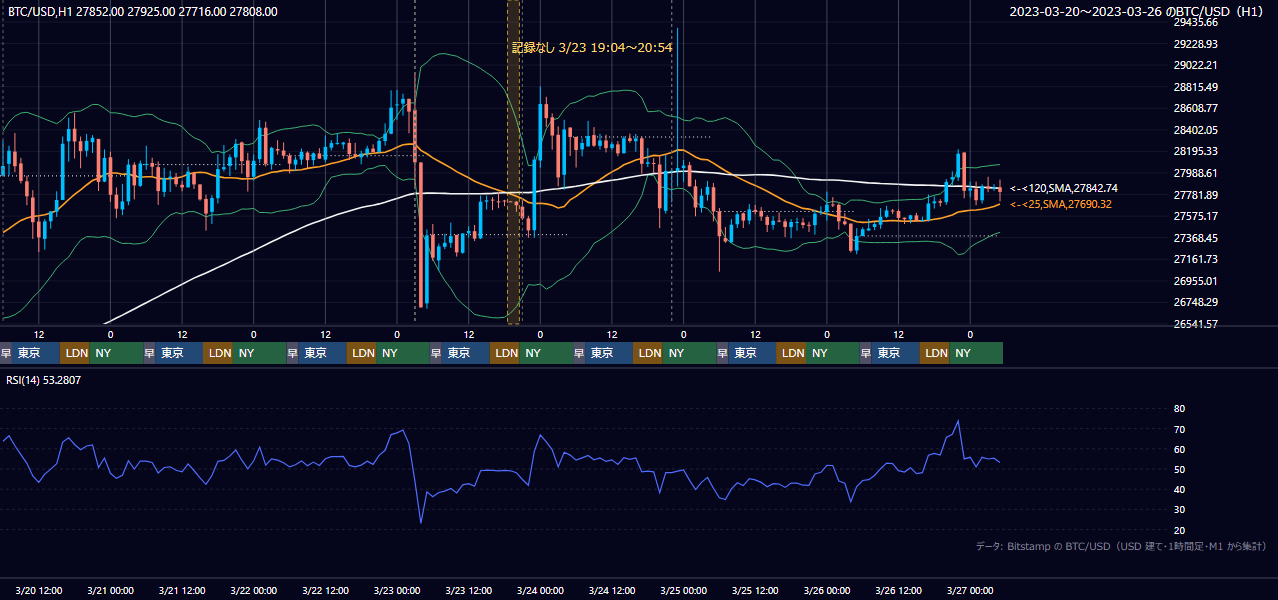Select the 3/22 12:00 date label
Screen dimensions: 1278x600
325,590
